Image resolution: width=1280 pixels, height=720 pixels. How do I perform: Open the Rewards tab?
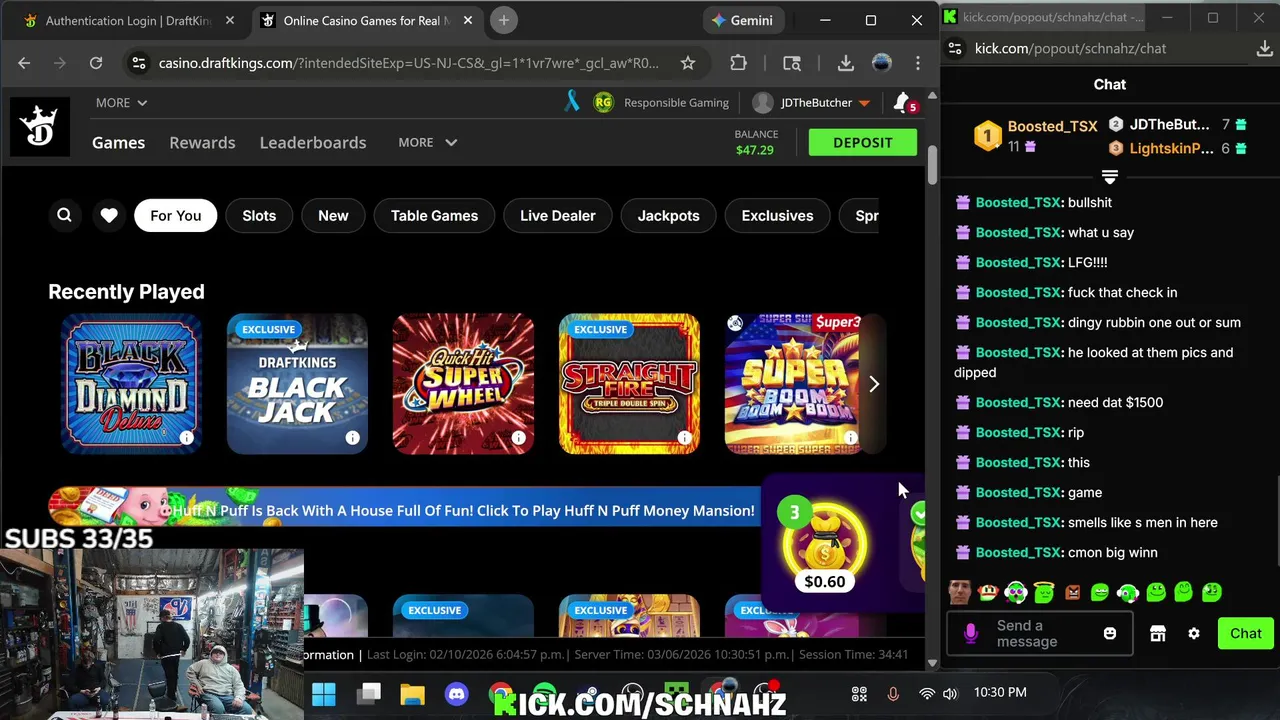tap(202, 142)
